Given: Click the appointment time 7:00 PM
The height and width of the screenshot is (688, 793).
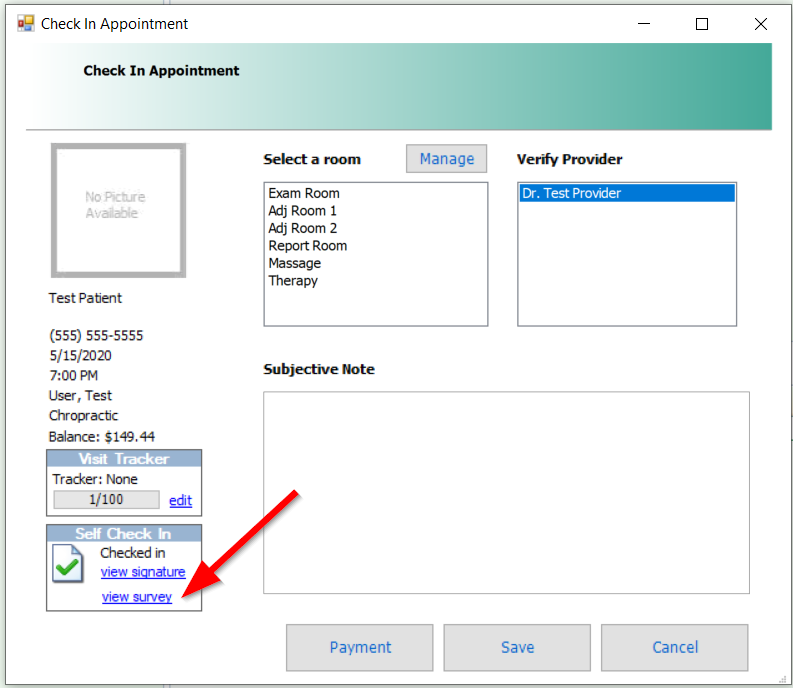Looking at the screenshot, I should (x=74, y=375).
